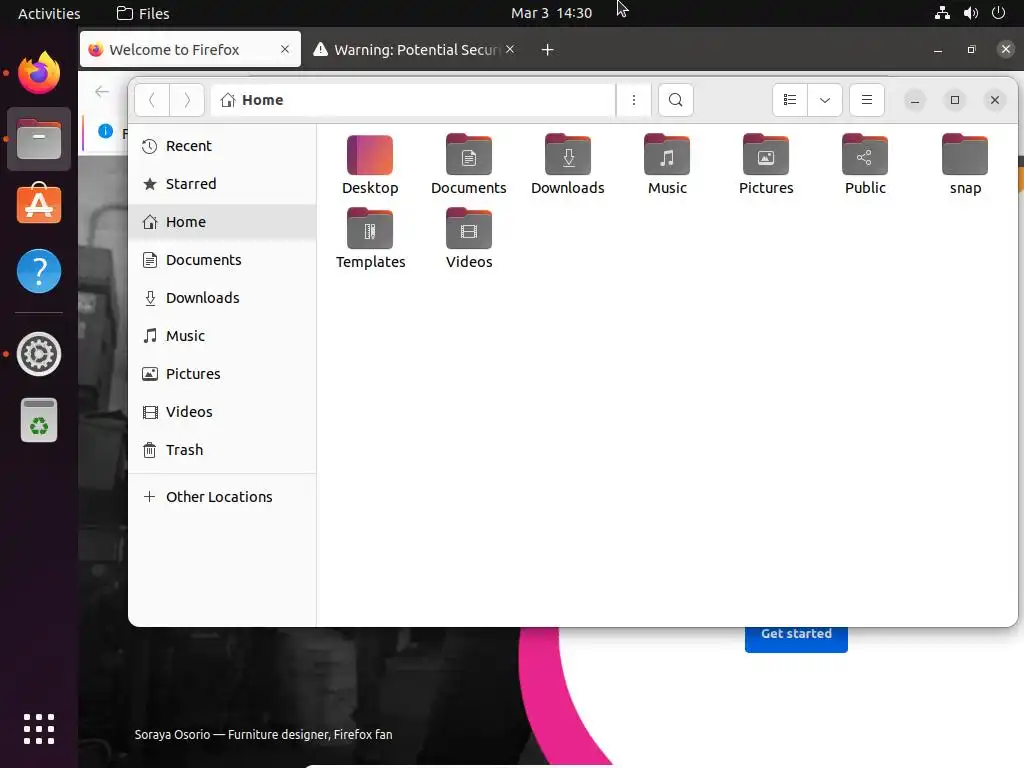Image resolution: width=1024 pixels, height=768 pixels.
Task: Click the search magnifier in Files
Action: (675, 100)
